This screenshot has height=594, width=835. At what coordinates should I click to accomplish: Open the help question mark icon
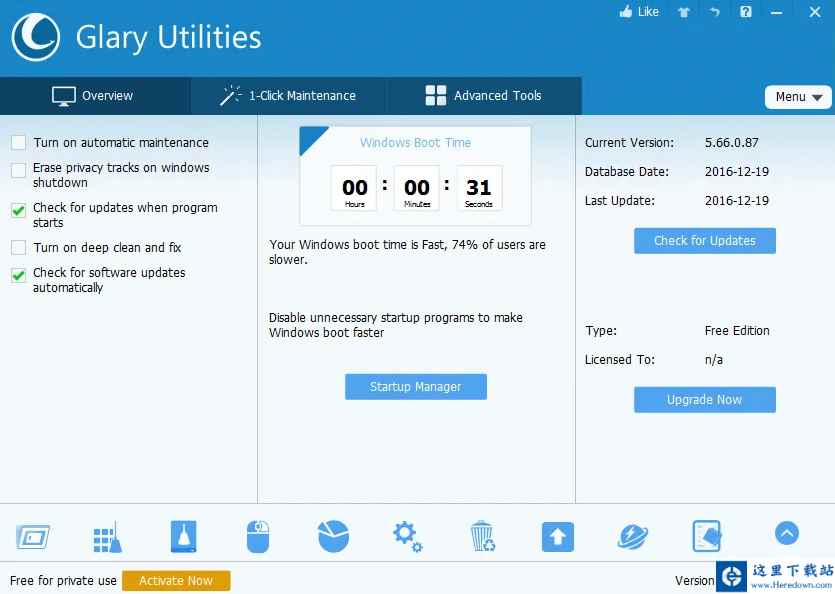click(746, 12)
